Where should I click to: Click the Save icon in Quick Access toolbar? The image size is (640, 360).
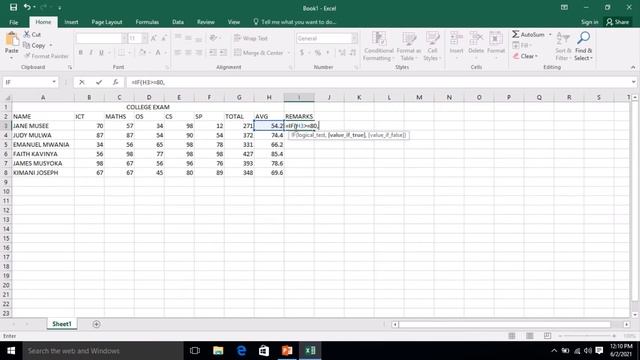[13, 7]
